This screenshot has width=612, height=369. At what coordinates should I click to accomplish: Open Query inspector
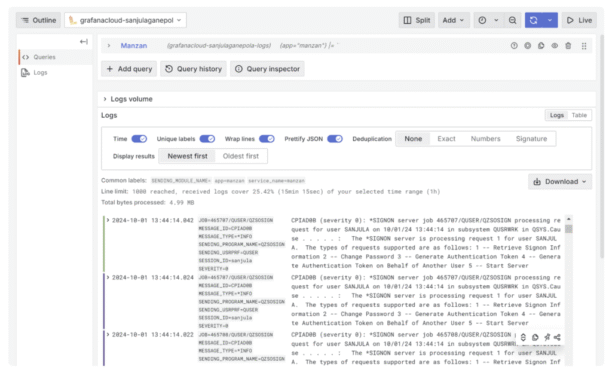(x=267, y=69)
